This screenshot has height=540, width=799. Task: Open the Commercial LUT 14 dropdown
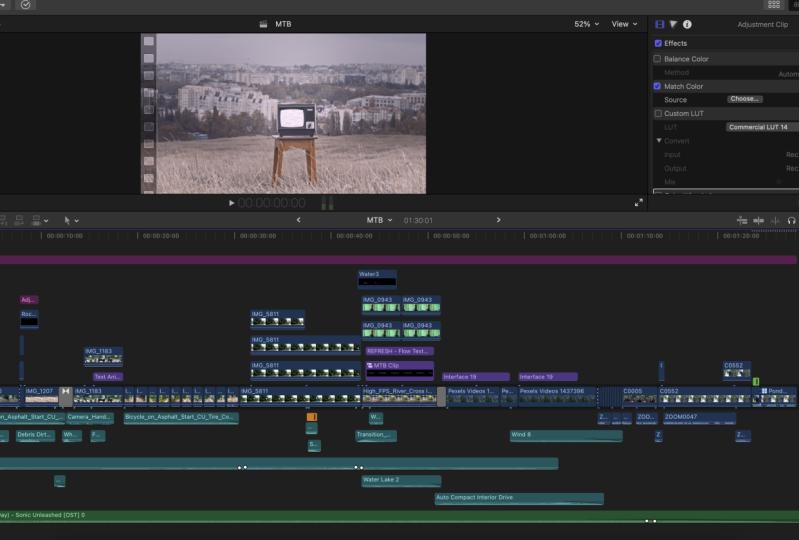(762, 127)
